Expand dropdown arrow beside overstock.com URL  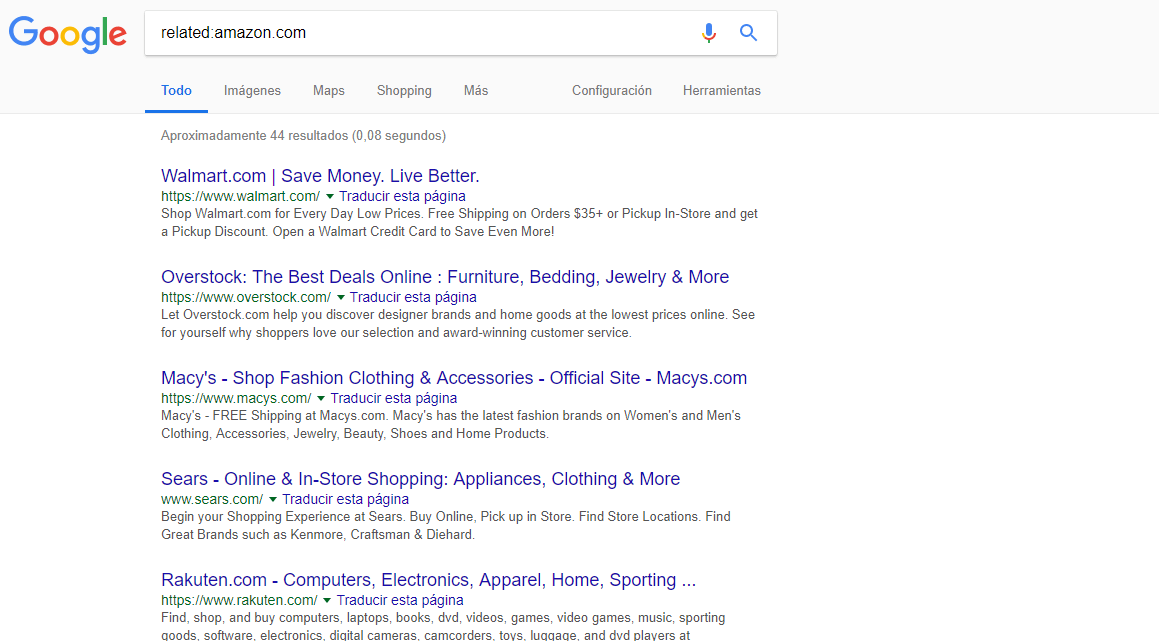click(x=341, y=298)
